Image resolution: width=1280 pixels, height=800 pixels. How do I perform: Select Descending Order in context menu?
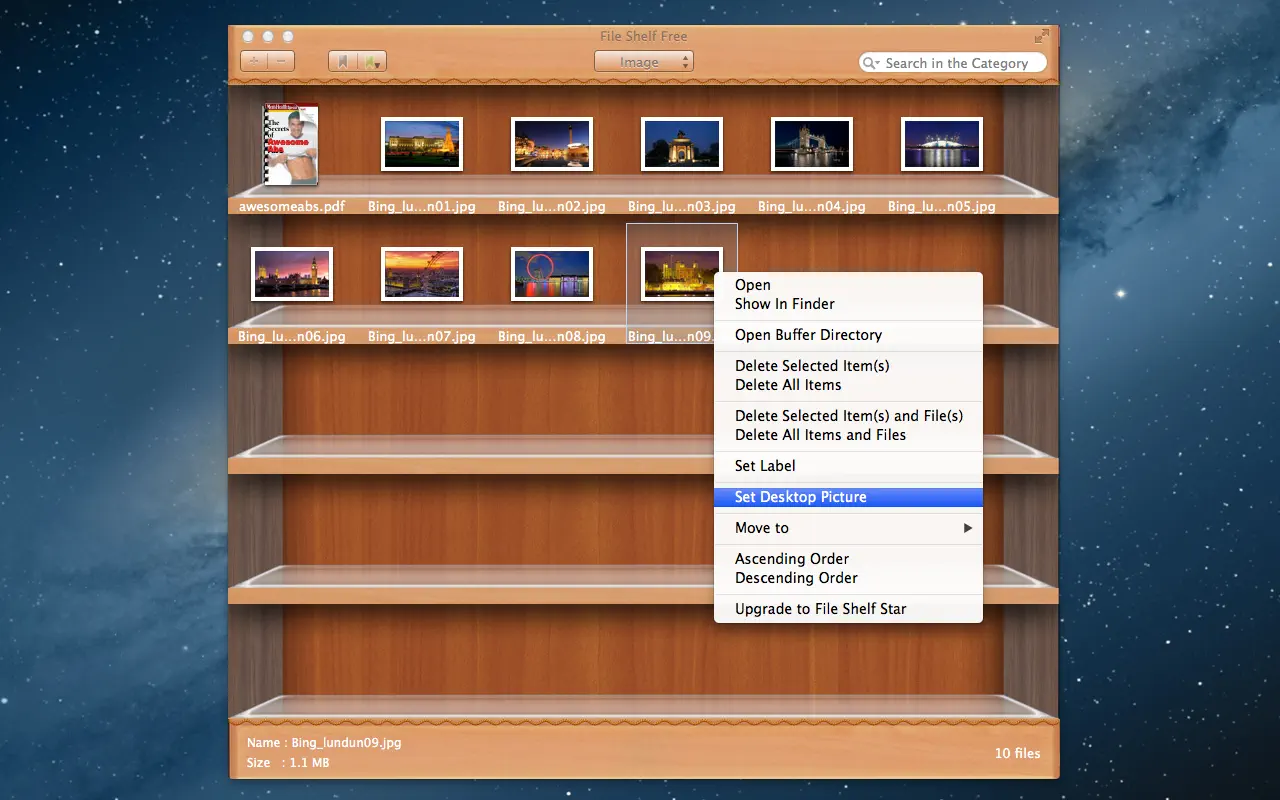(x=796, y=578)
